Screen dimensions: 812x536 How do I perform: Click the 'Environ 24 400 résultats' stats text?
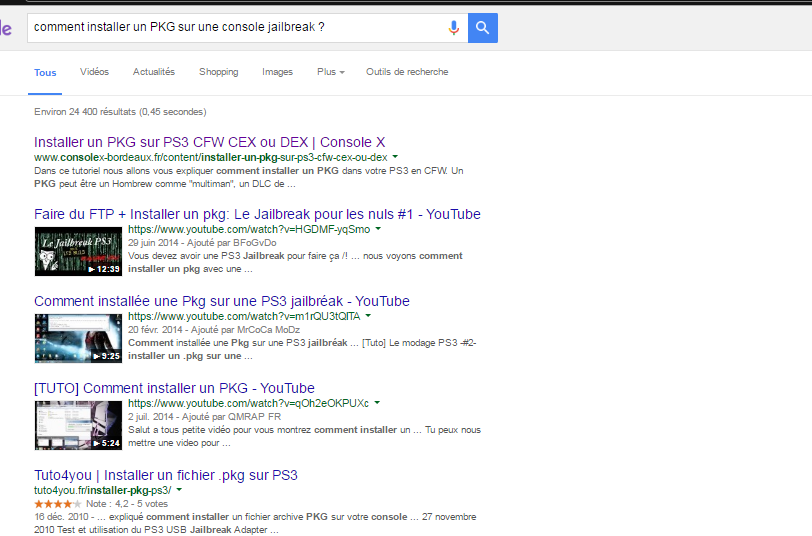(x=120, y=111)
